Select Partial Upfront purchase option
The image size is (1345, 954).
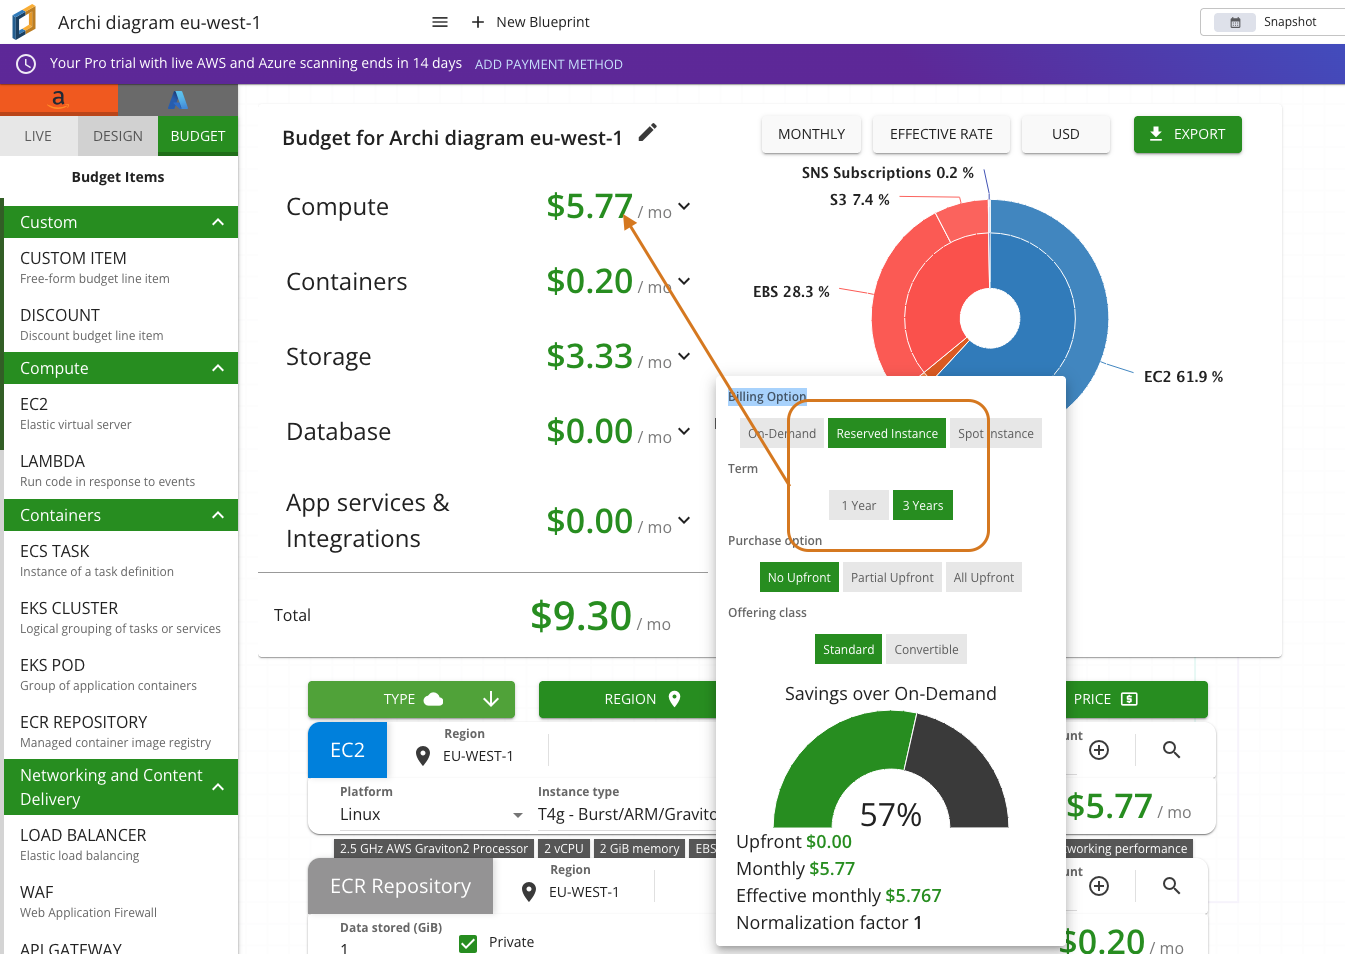tap(892, 577)
